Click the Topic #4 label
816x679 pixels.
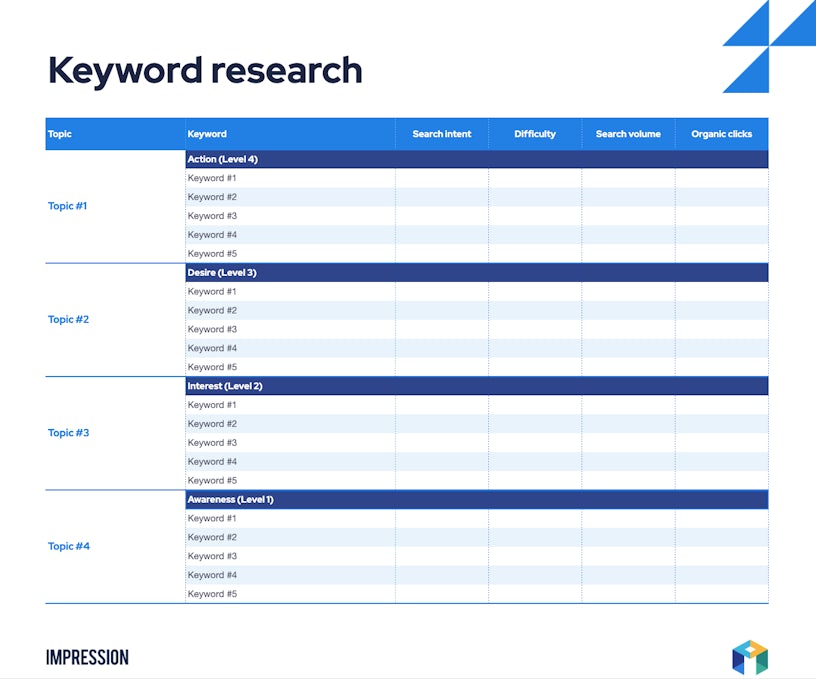click(x=68, y=547)
